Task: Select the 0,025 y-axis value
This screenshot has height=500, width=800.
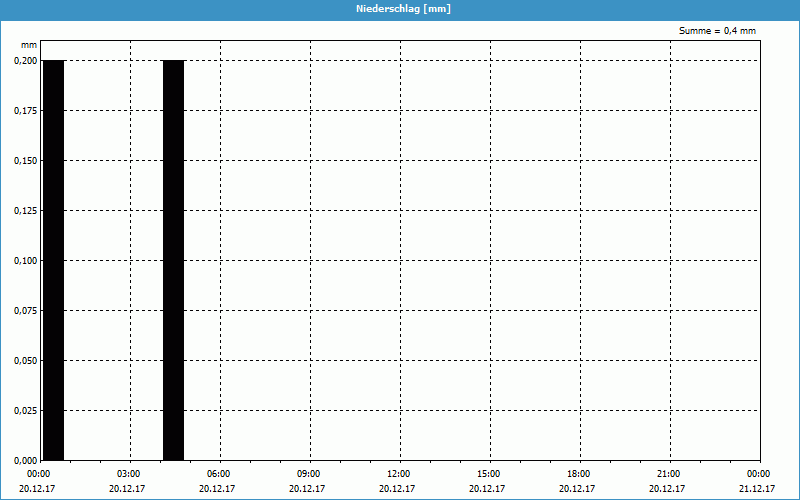Action: (26, 411)
